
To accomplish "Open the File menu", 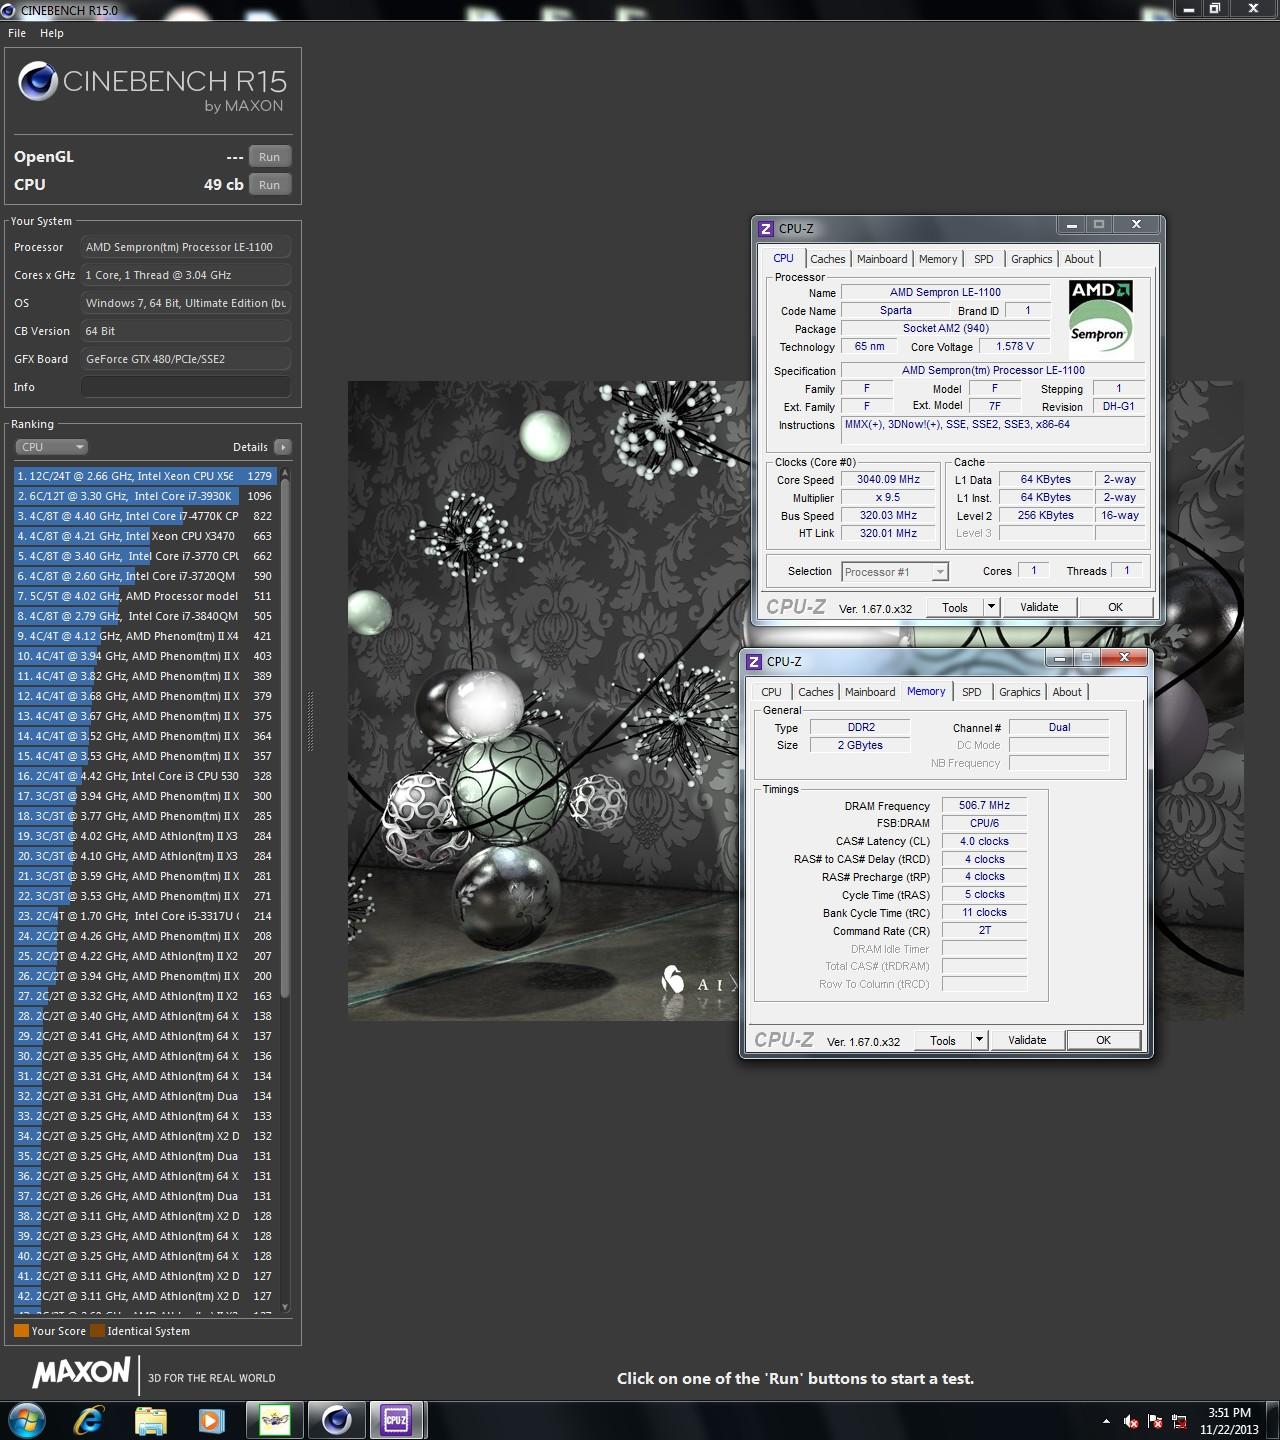I will [17, 33].
